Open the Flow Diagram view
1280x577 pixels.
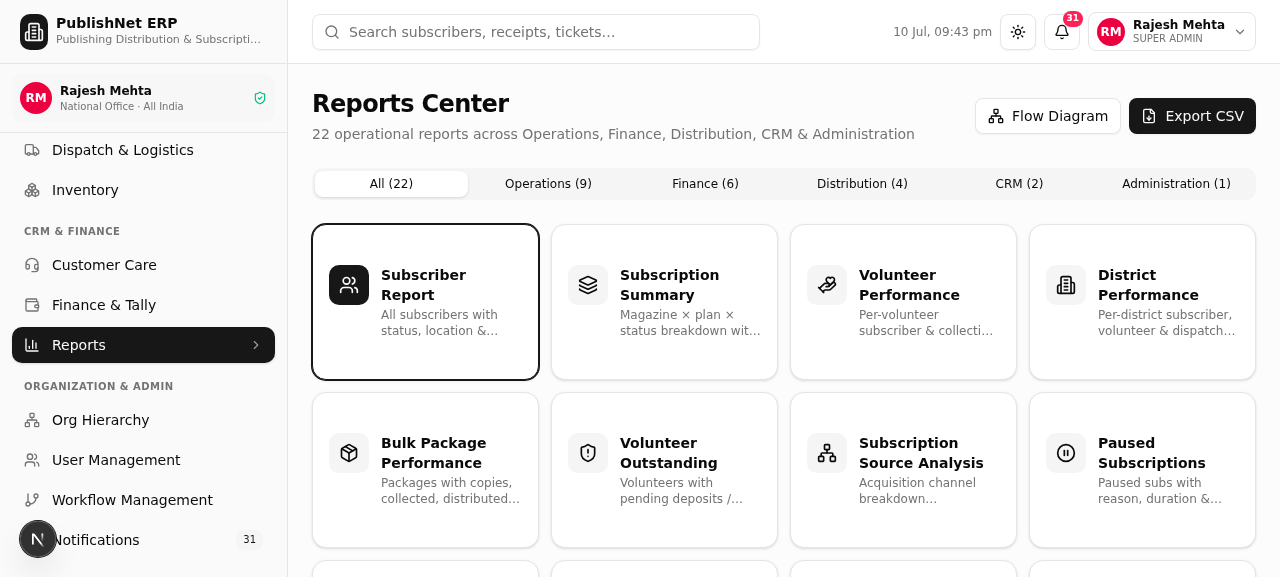point(1048,116)
